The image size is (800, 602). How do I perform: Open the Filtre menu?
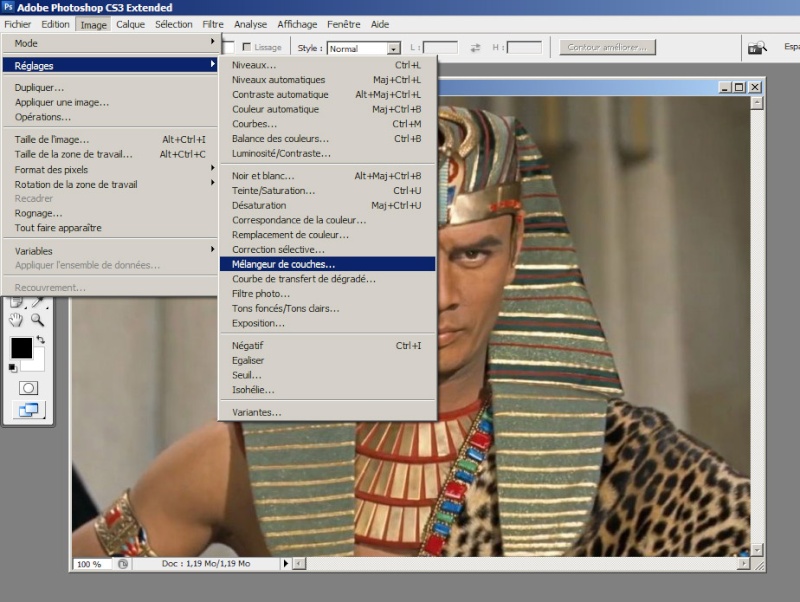[x=213, y=24]
